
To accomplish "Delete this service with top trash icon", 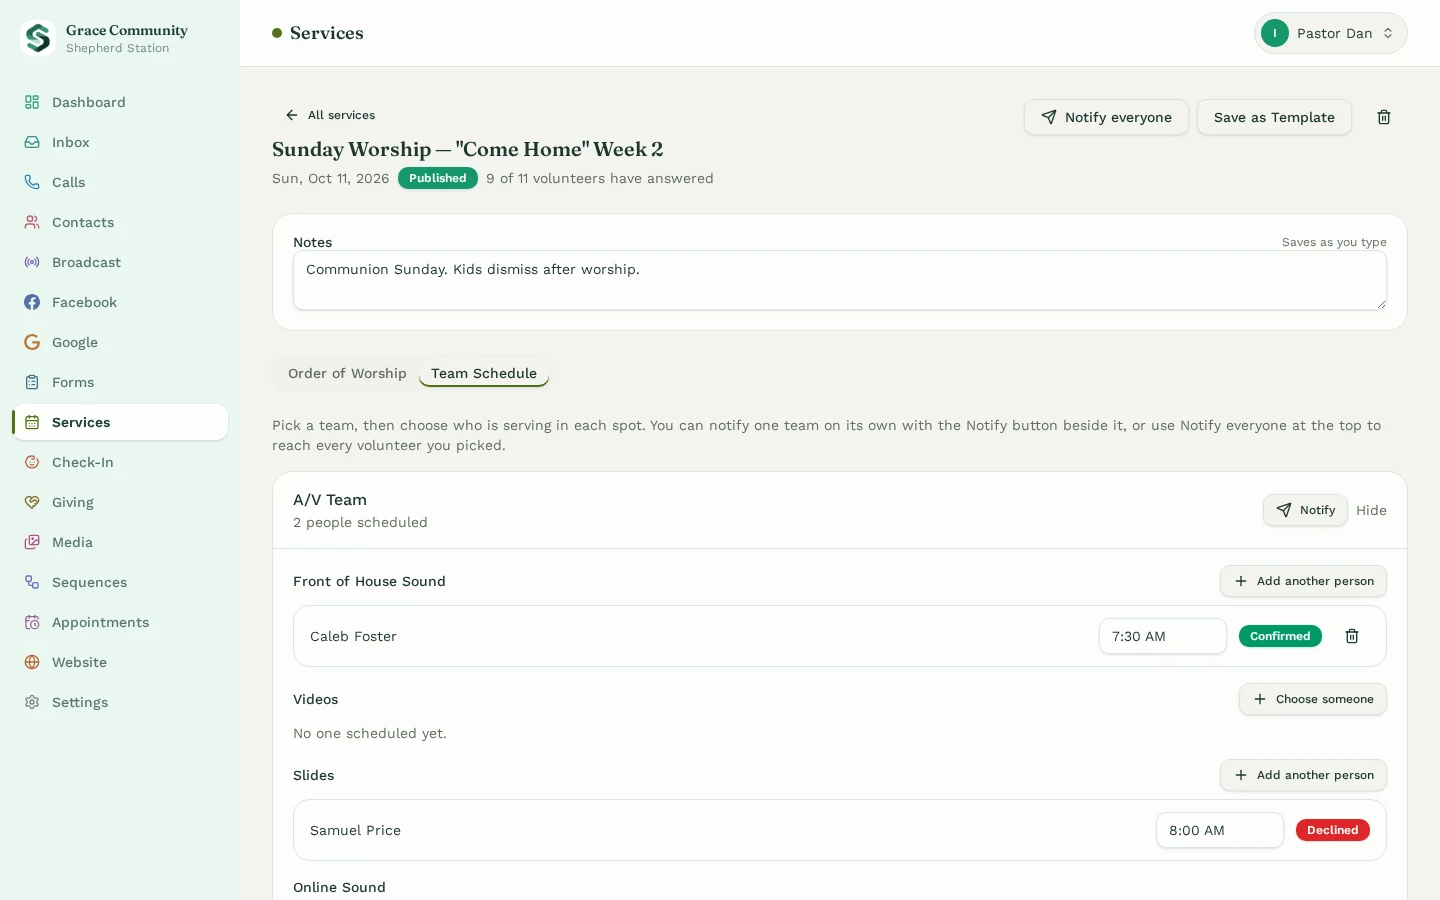I will tap(1384, 117).
